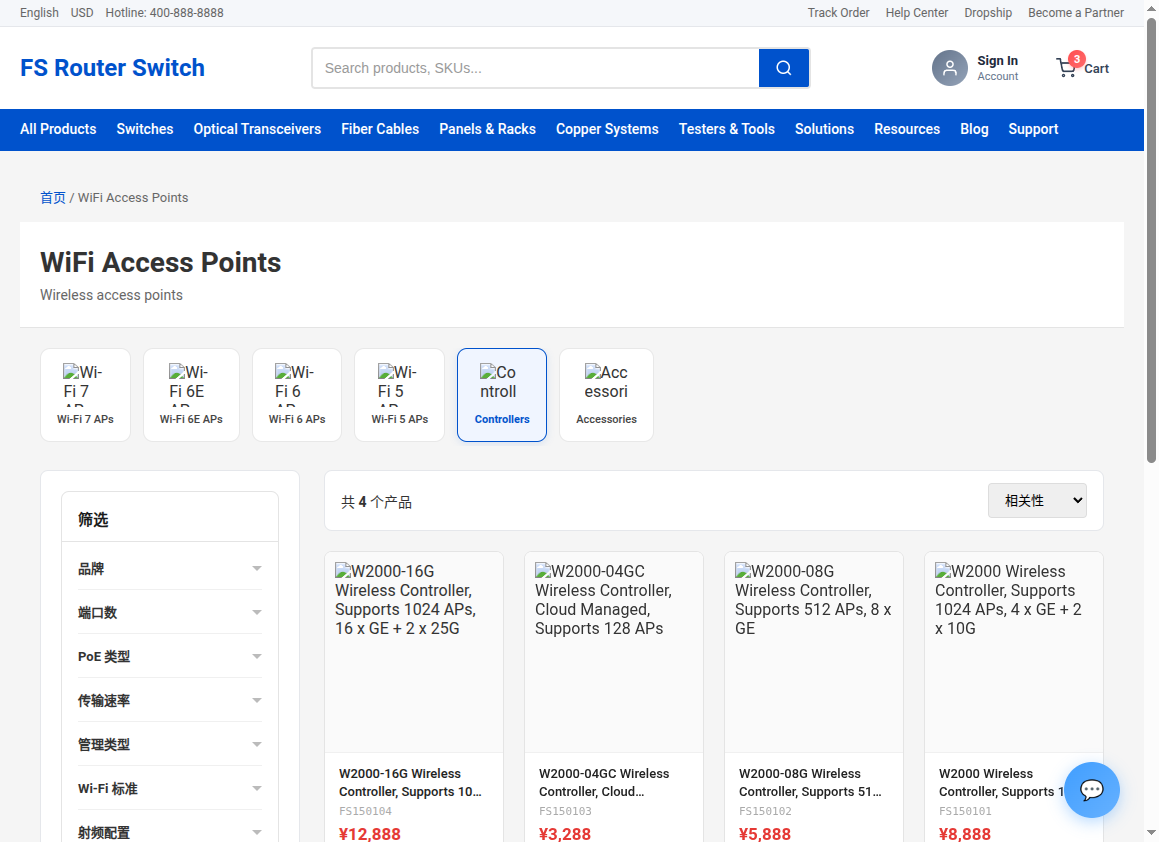
Task: Open the Testers & Tools menu
Action: point(727,129)
